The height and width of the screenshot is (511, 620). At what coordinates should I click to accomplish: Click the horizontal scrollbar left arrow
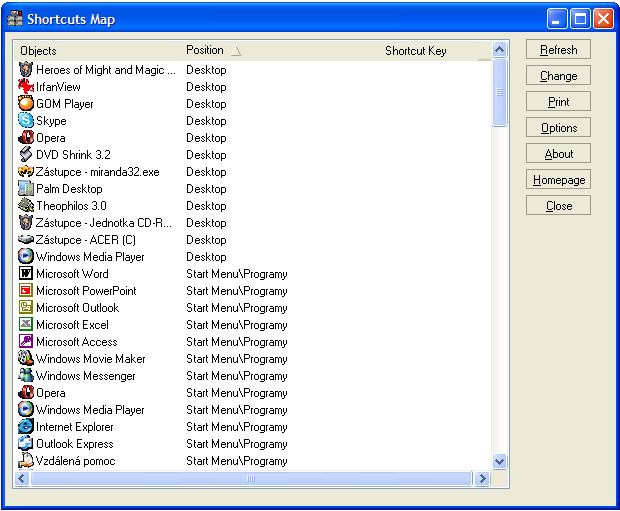(x=22, y=479)
